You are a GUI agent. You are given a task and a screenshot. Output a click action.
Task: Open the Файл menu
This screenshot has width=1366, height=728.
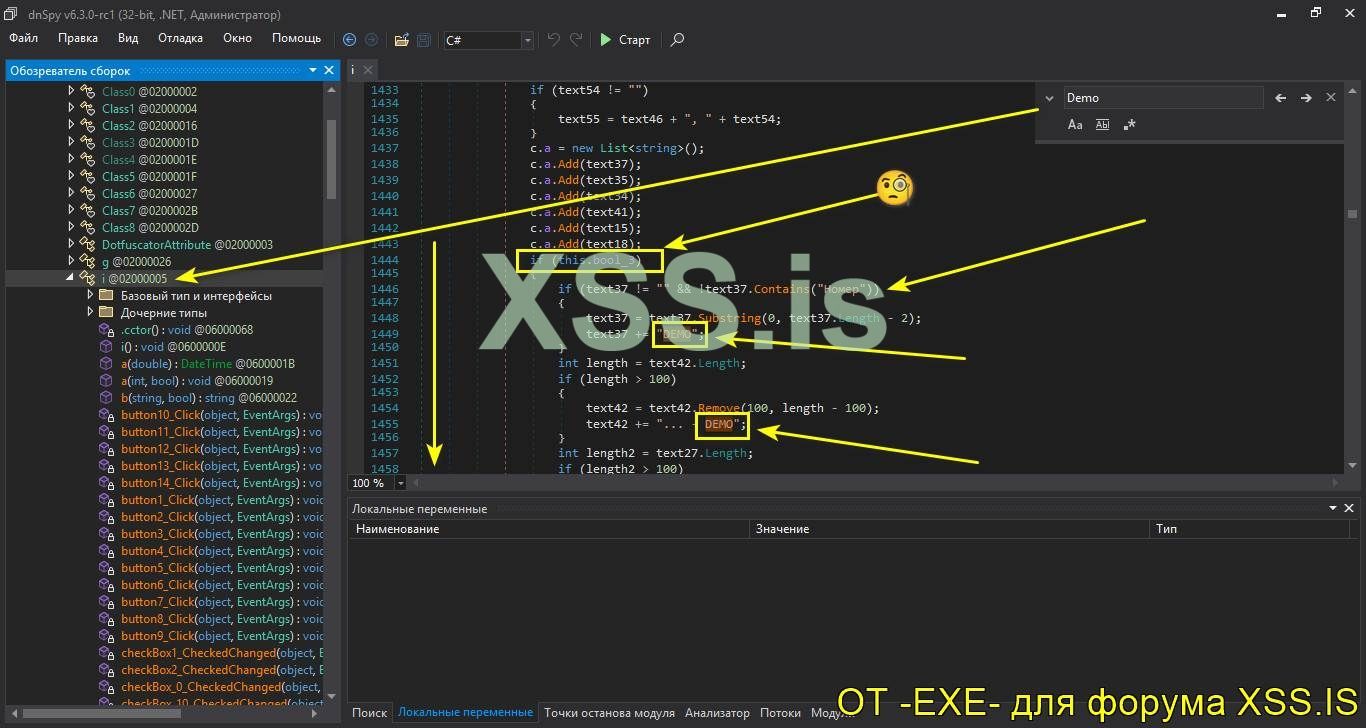[24, 38]
